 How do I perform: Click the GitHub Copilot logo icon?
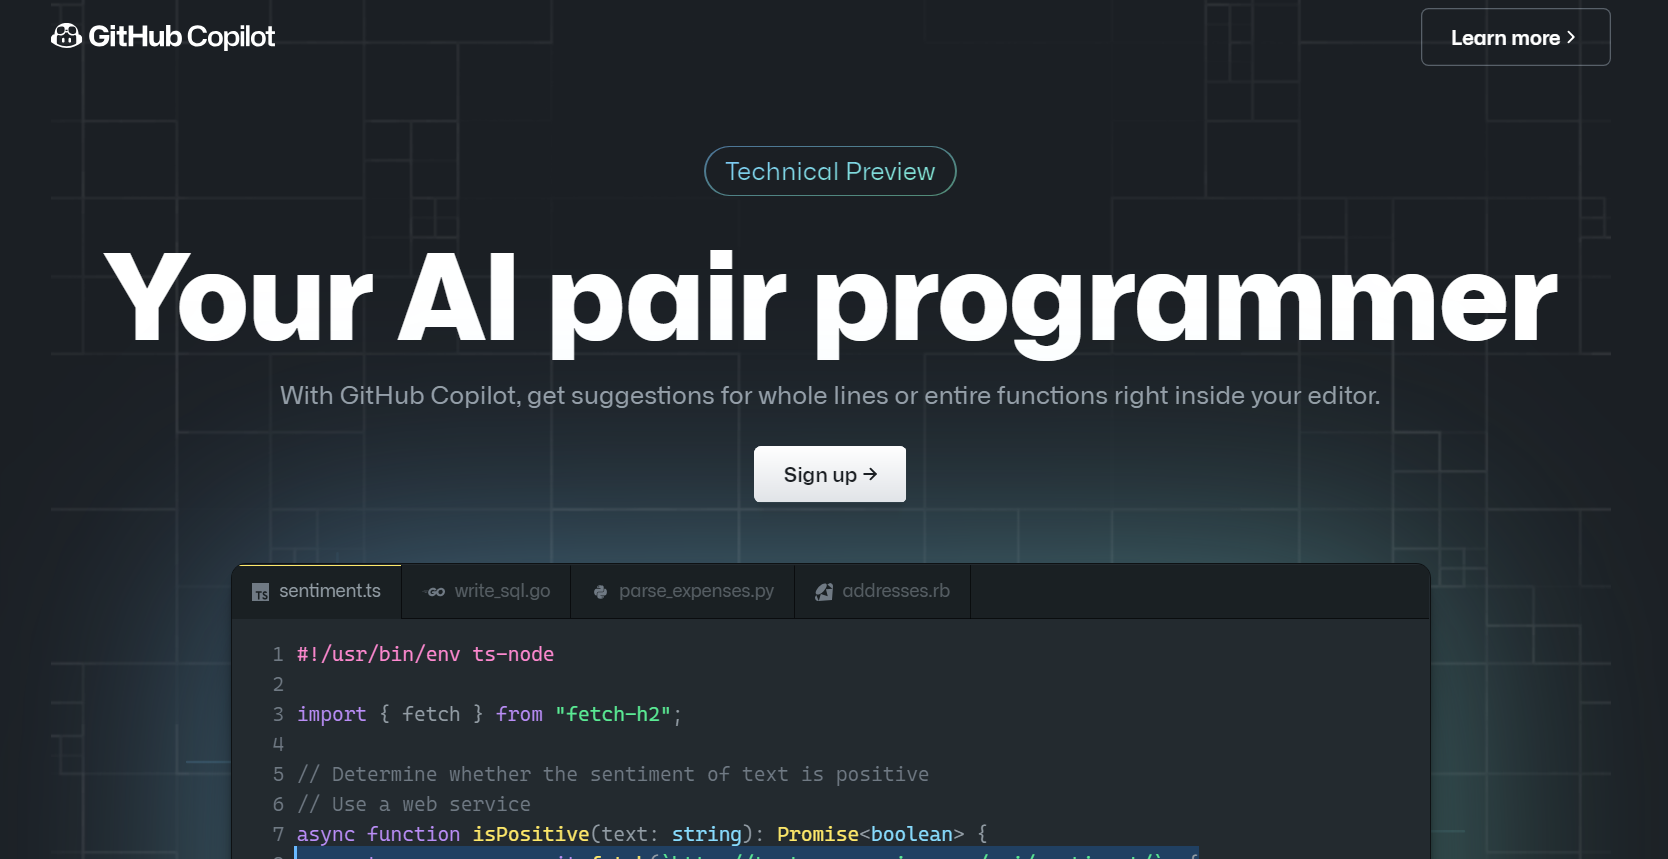click(x=66, y=37)
